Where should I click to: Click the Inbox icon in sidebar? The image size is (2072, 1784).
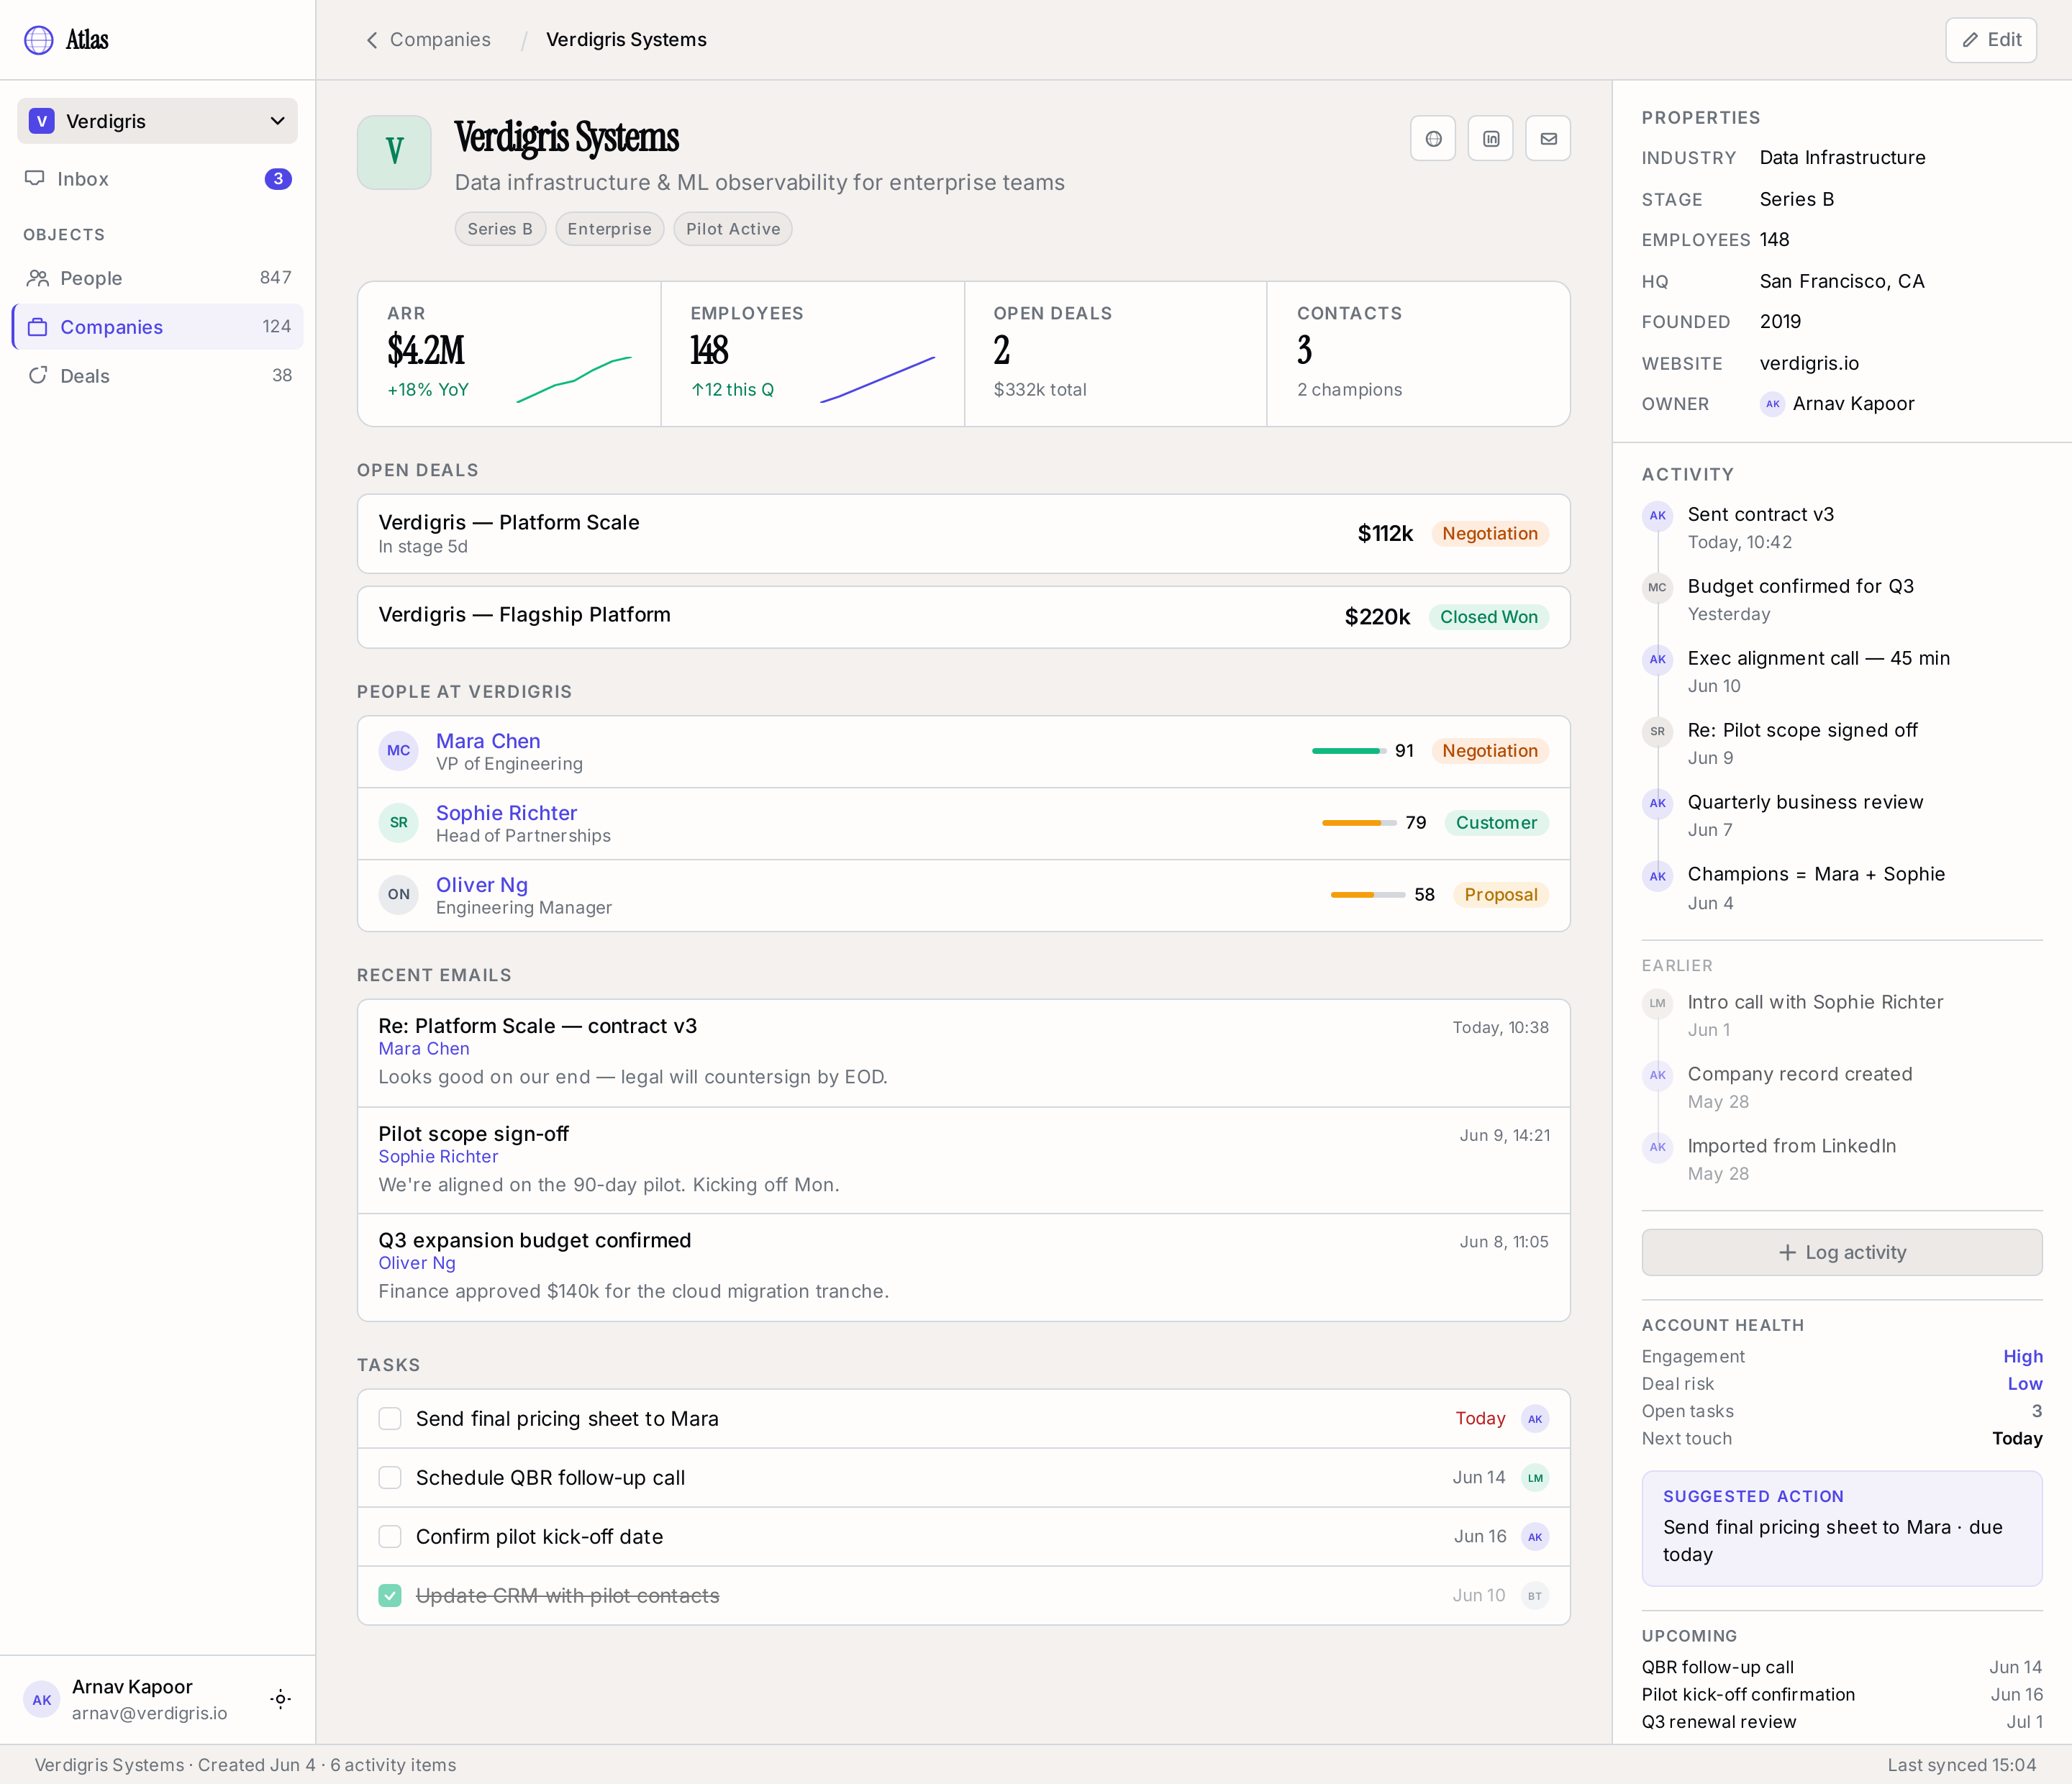35,178
